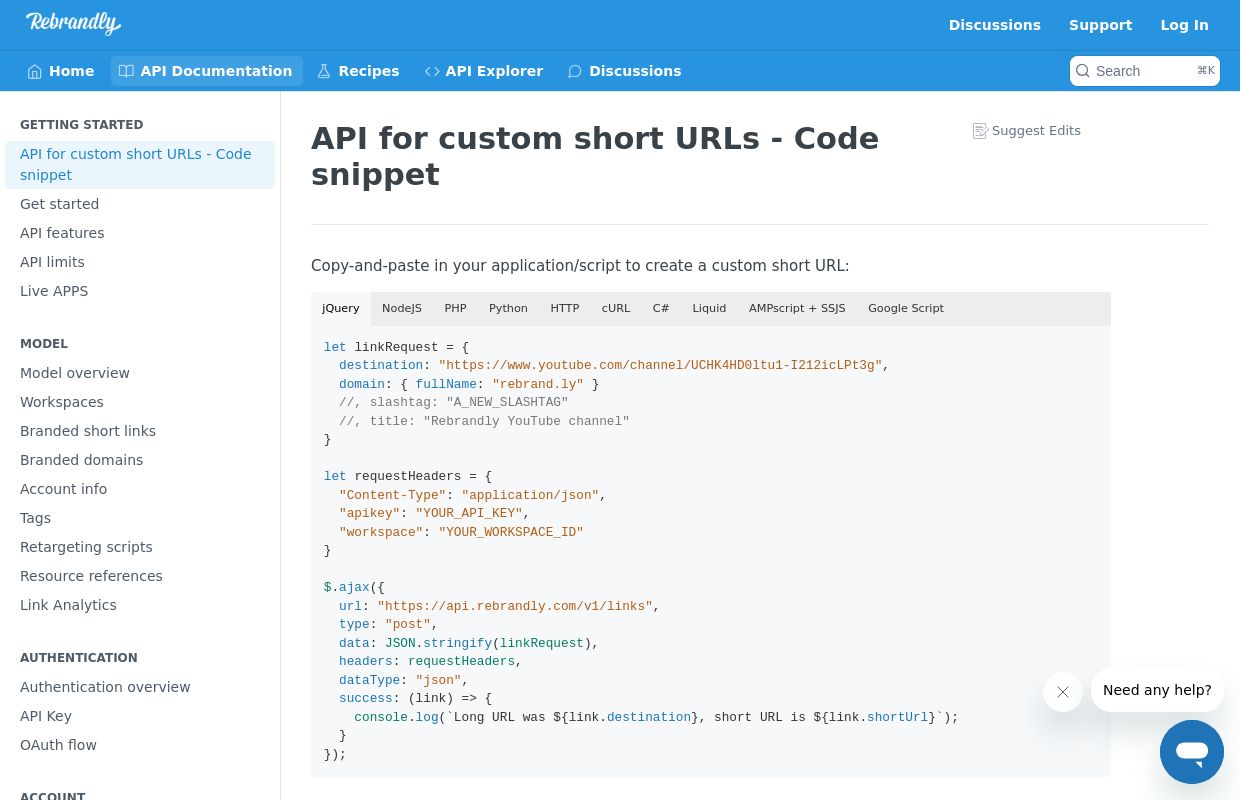1240x800 pixels.
Task: Click the GETTING STARTED section header
Action: [82, 125]
